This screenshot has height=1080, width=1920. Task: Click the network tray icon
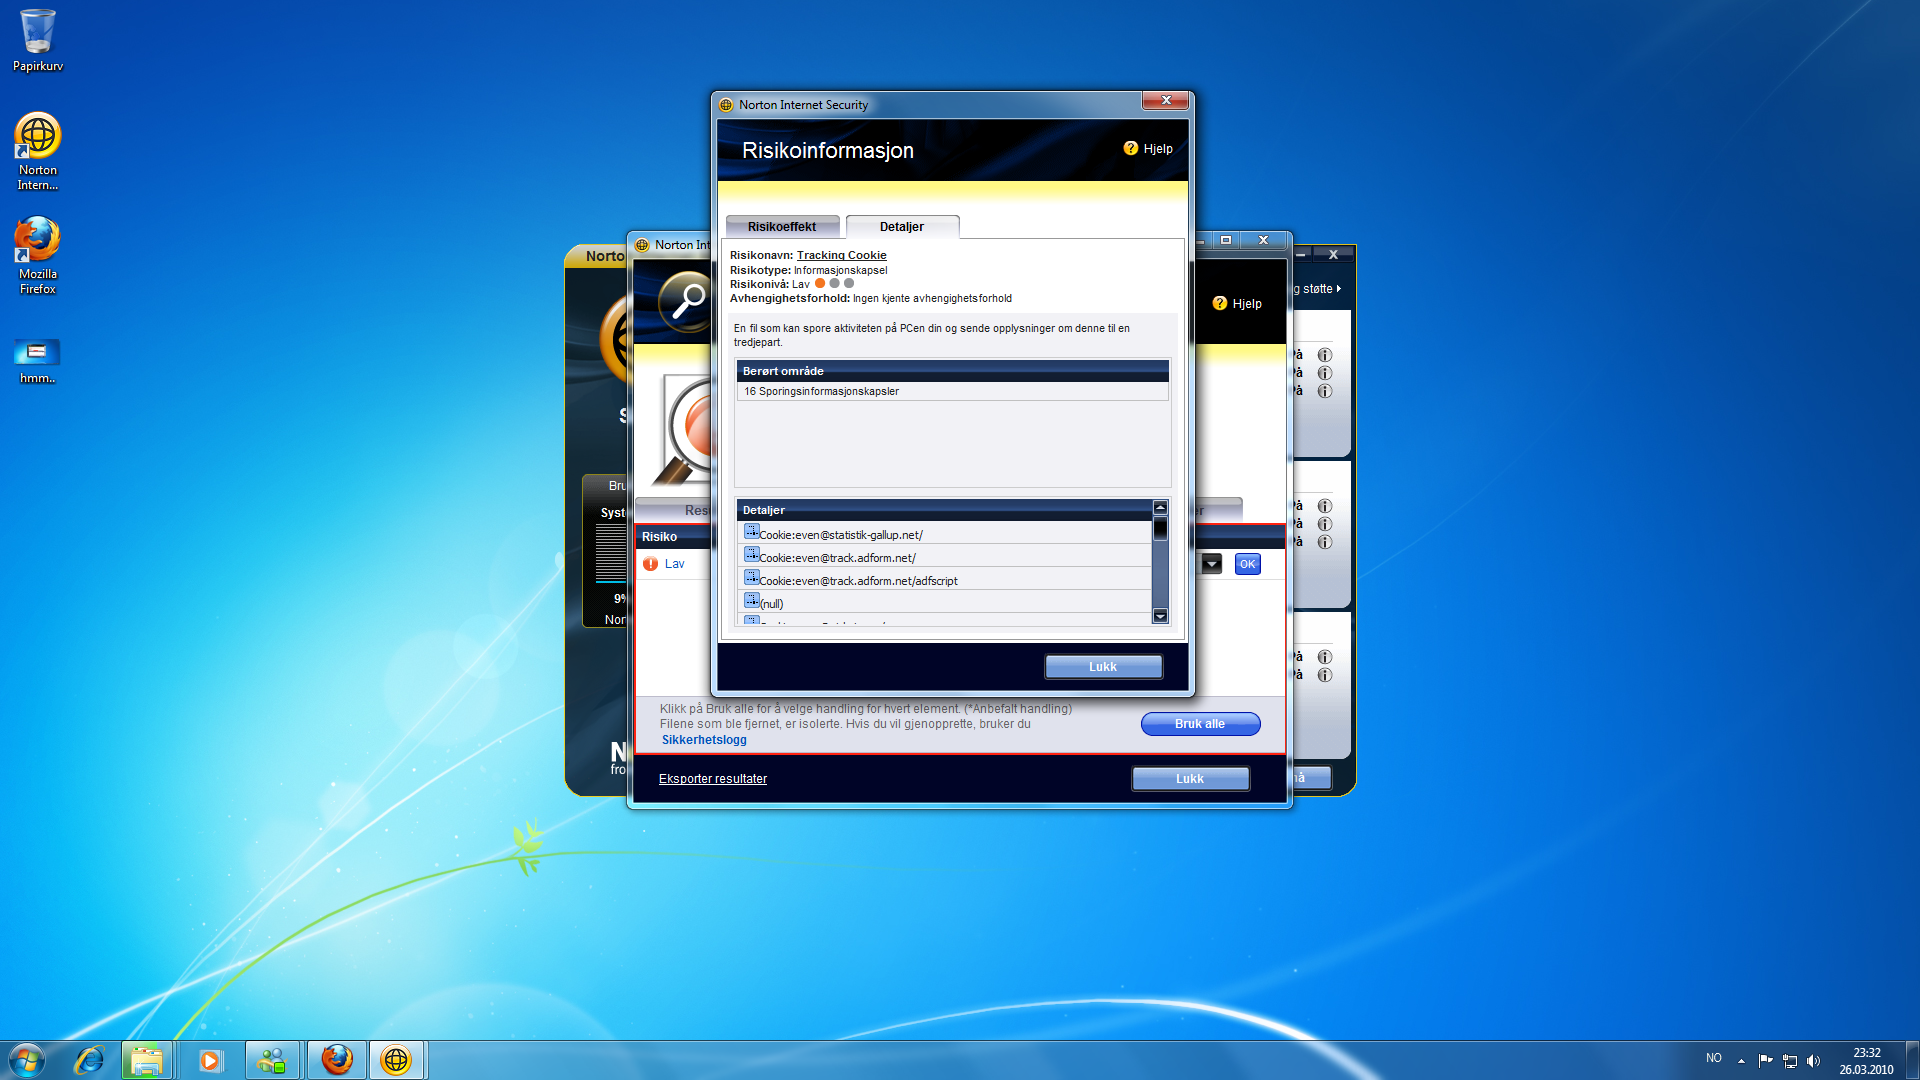tap(1790, 1061)
